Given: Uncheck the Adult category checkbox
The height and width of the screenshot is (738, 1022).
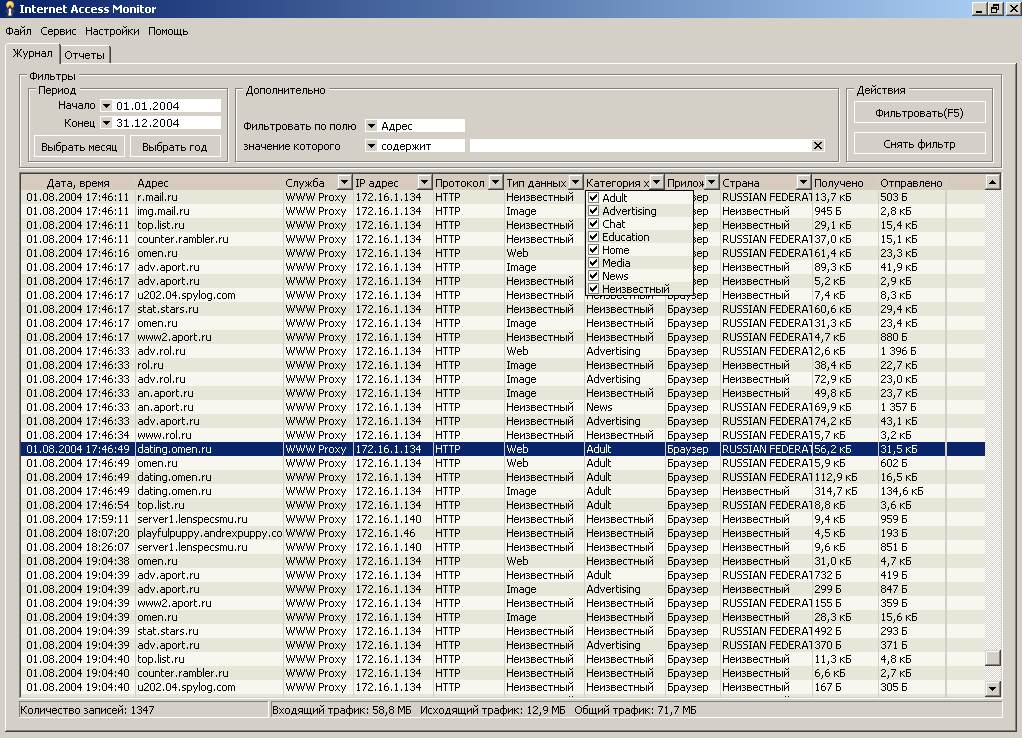Looking at the screenshot, I should pos(593,198).
